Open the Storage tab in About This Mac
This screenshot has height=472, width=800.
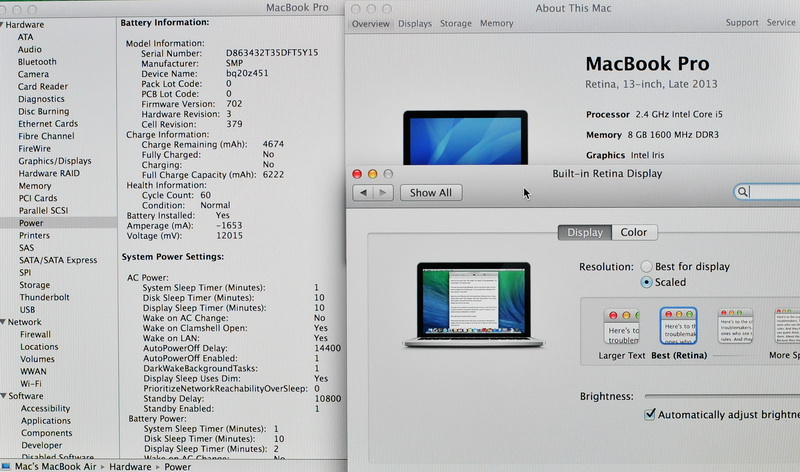coord(456,23)
